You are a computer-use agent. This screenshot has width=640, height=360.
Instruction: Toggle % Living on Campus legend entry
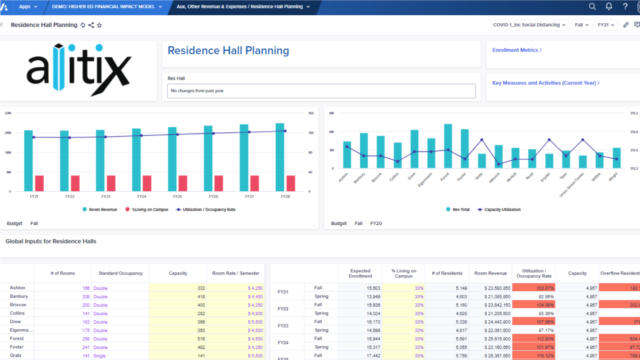147,209
